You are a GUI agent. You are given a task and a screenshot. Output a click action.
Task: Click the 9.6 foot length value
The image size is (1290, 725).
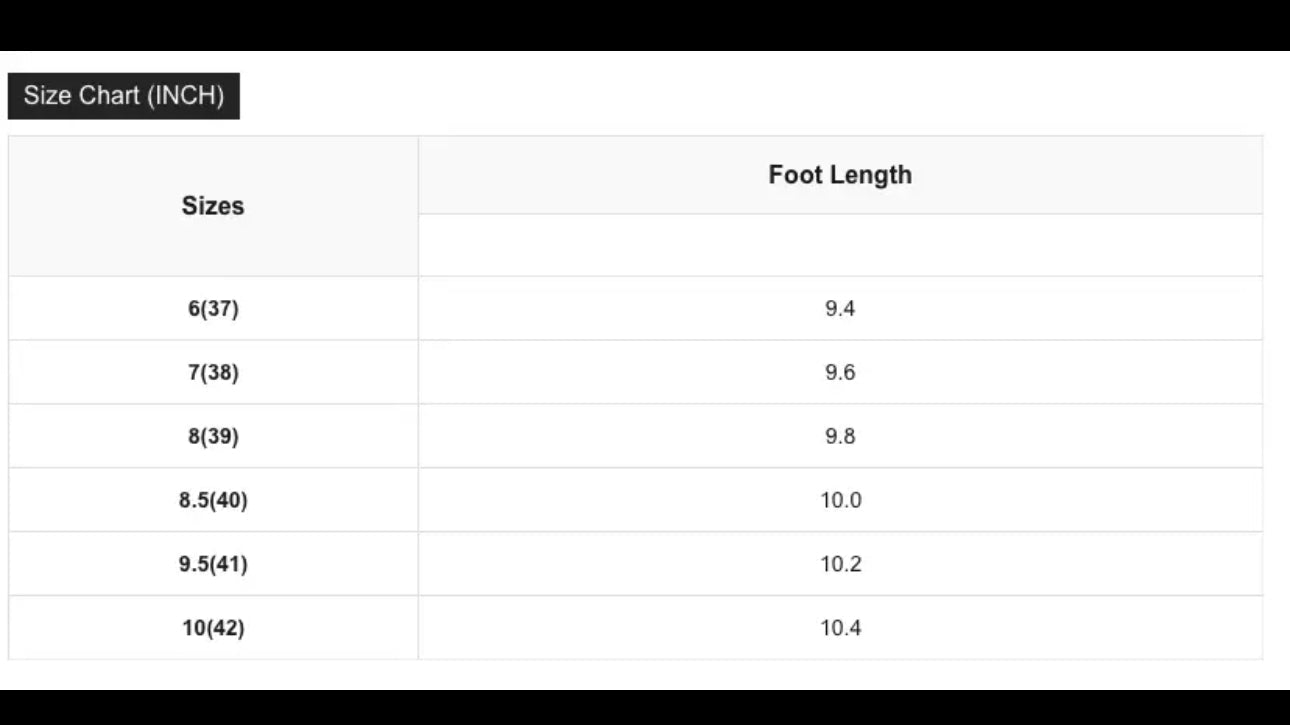coord(840,372)
